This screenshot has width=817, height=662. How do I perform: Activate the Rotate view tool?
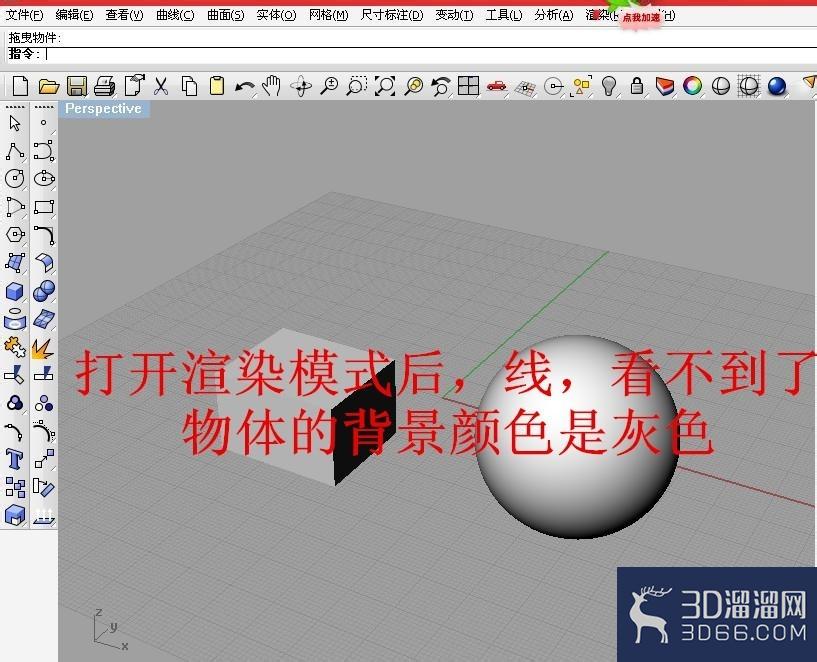coord(301,85)
